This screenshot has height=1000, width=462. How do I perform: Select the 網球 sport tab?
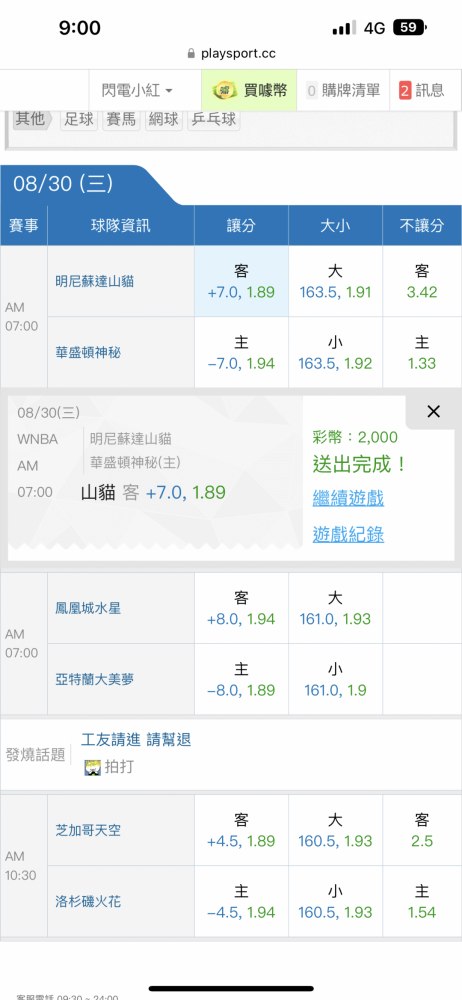tap(164, 119)
